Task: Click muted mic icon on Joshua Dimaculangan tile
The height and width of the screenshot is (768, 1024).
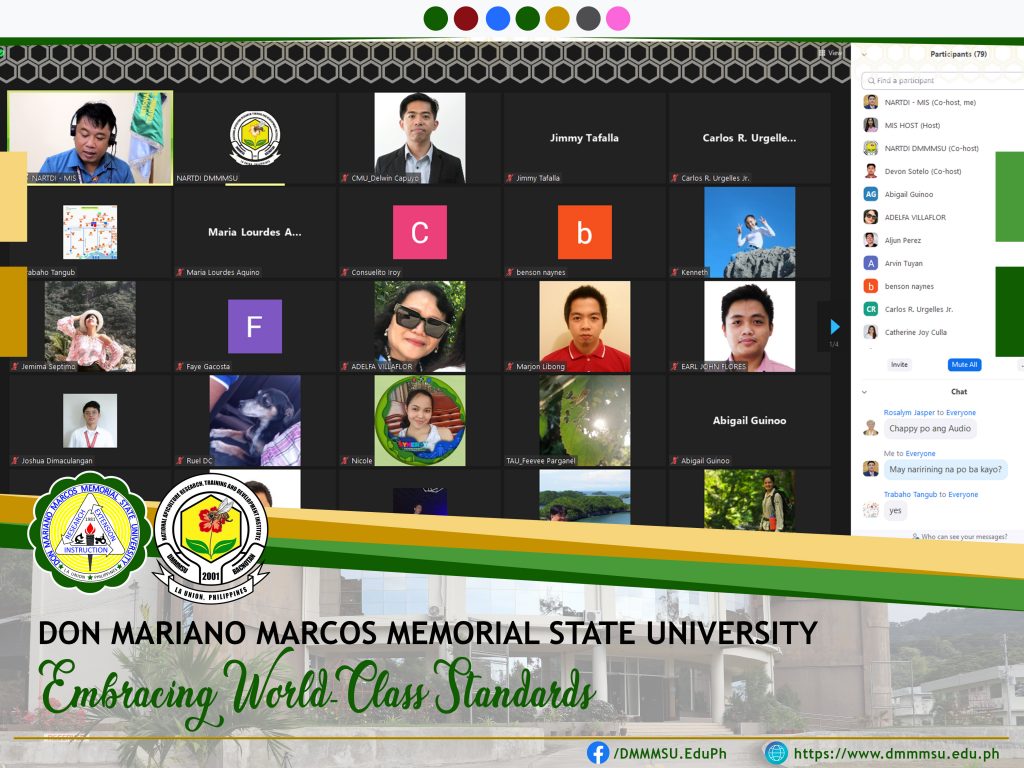Action: point(15,460)
